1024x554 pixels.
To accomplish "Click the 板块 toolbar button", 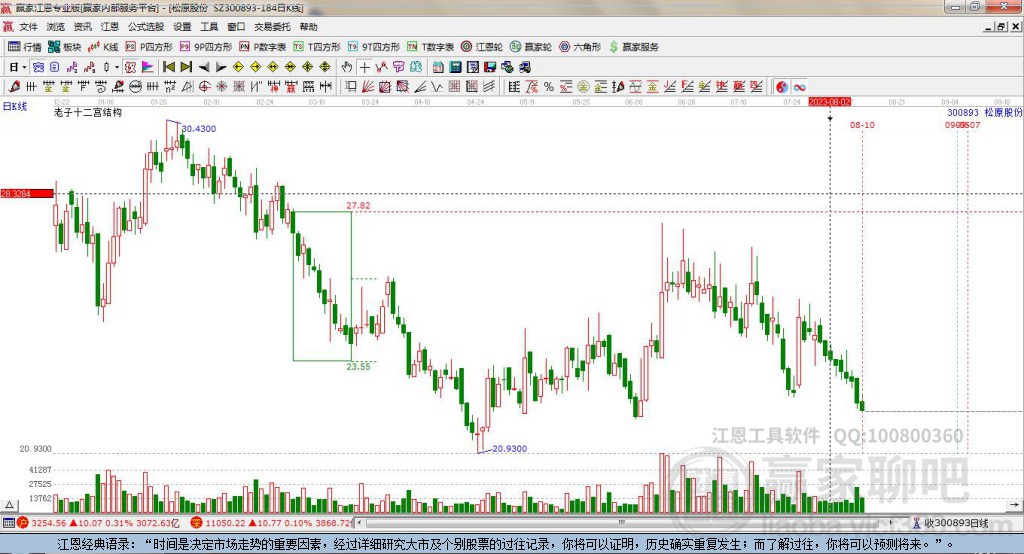I will (65, 47).
